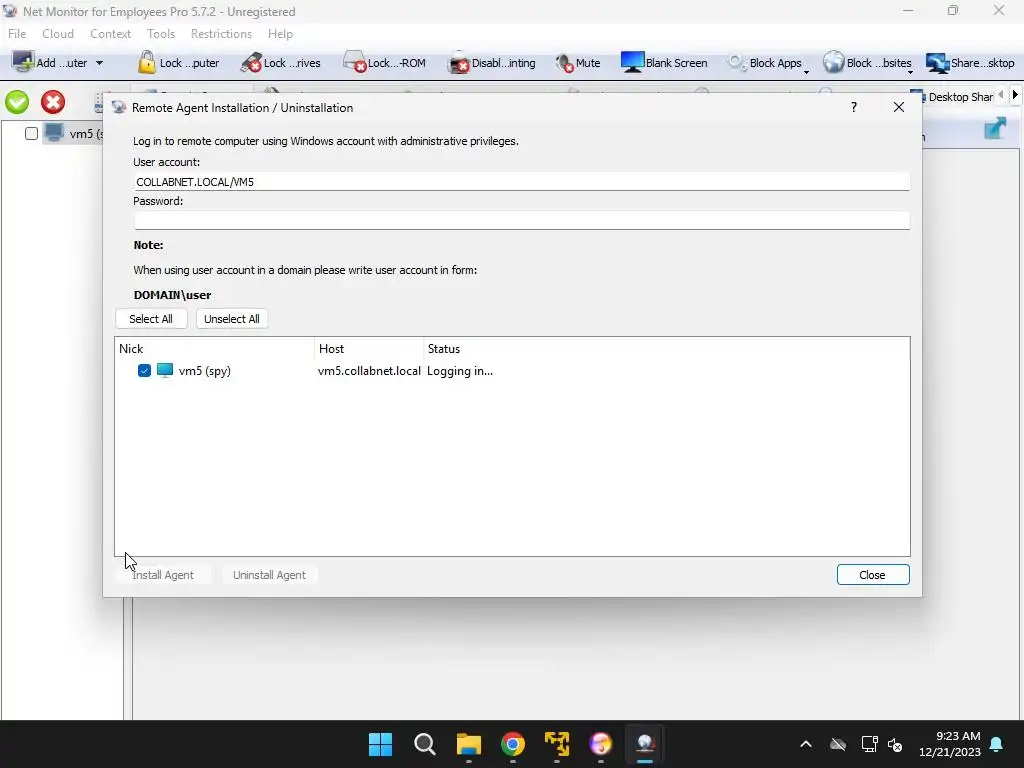Click the blue pop-out arrow icon
Image resolution: width=1024 pixels, height=768 pixels.
coord(995,128)
